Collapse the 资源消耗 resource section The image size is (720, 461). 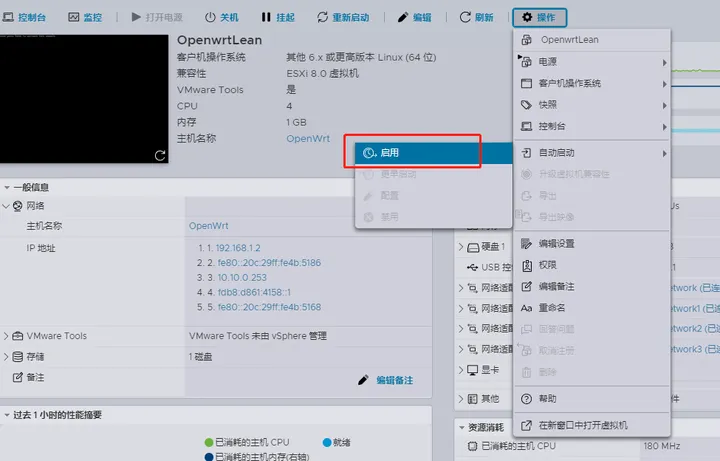461,427
